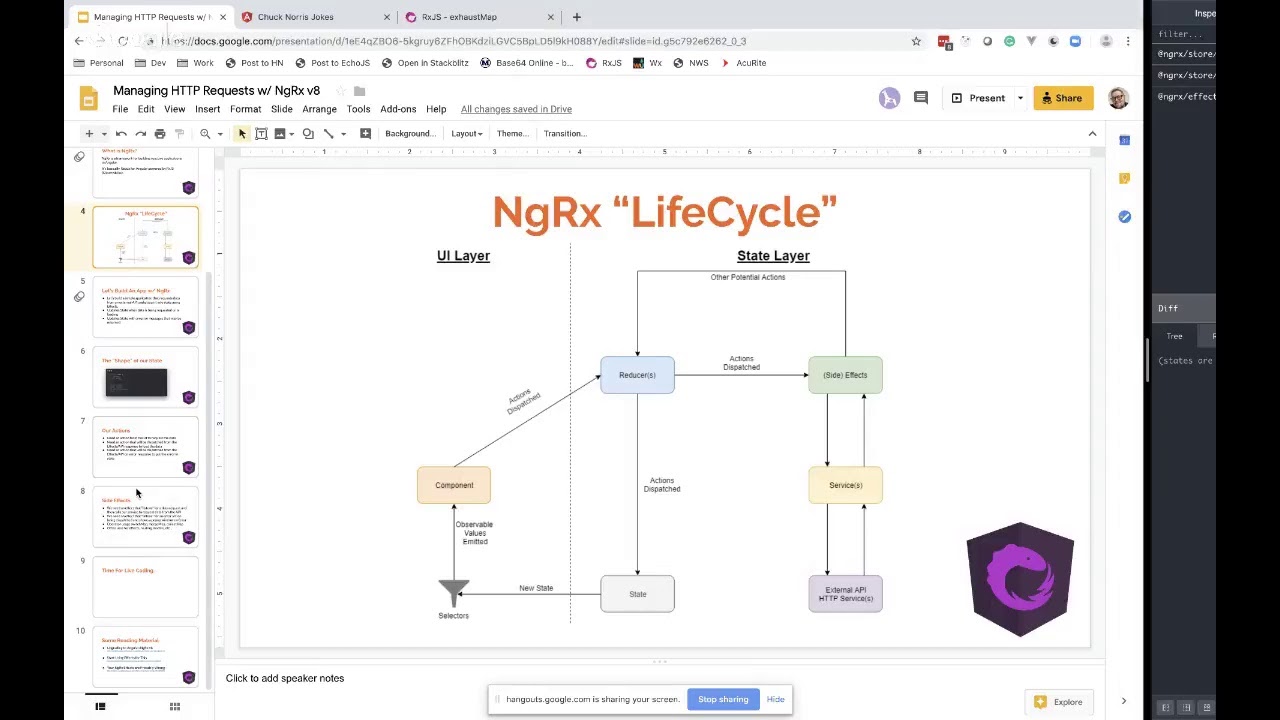Open the Chrome three-dot menu
Viewport: 1280px width, 720px height.
pos(1128,41)
